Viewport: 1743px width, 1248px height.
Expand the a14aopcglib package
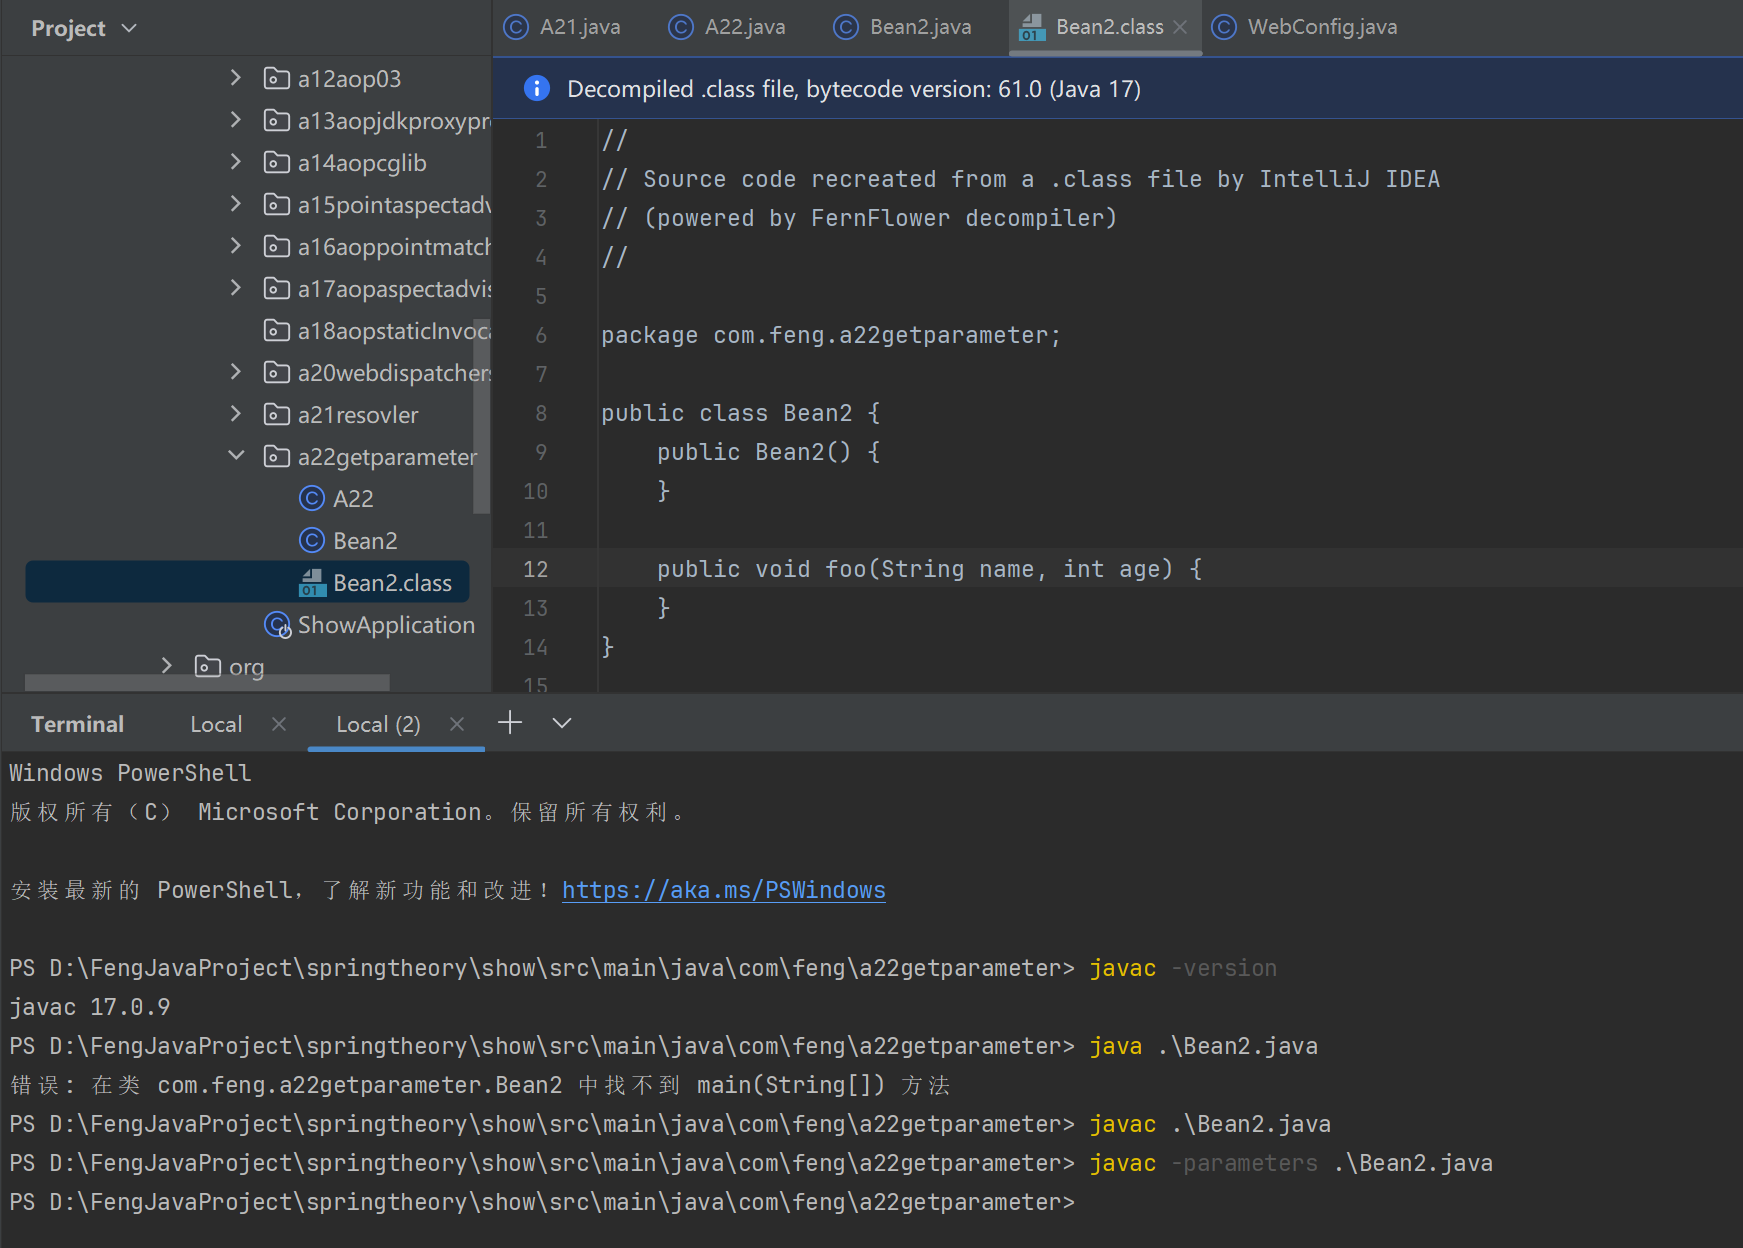pyautogui.click(x=236, y=161)
